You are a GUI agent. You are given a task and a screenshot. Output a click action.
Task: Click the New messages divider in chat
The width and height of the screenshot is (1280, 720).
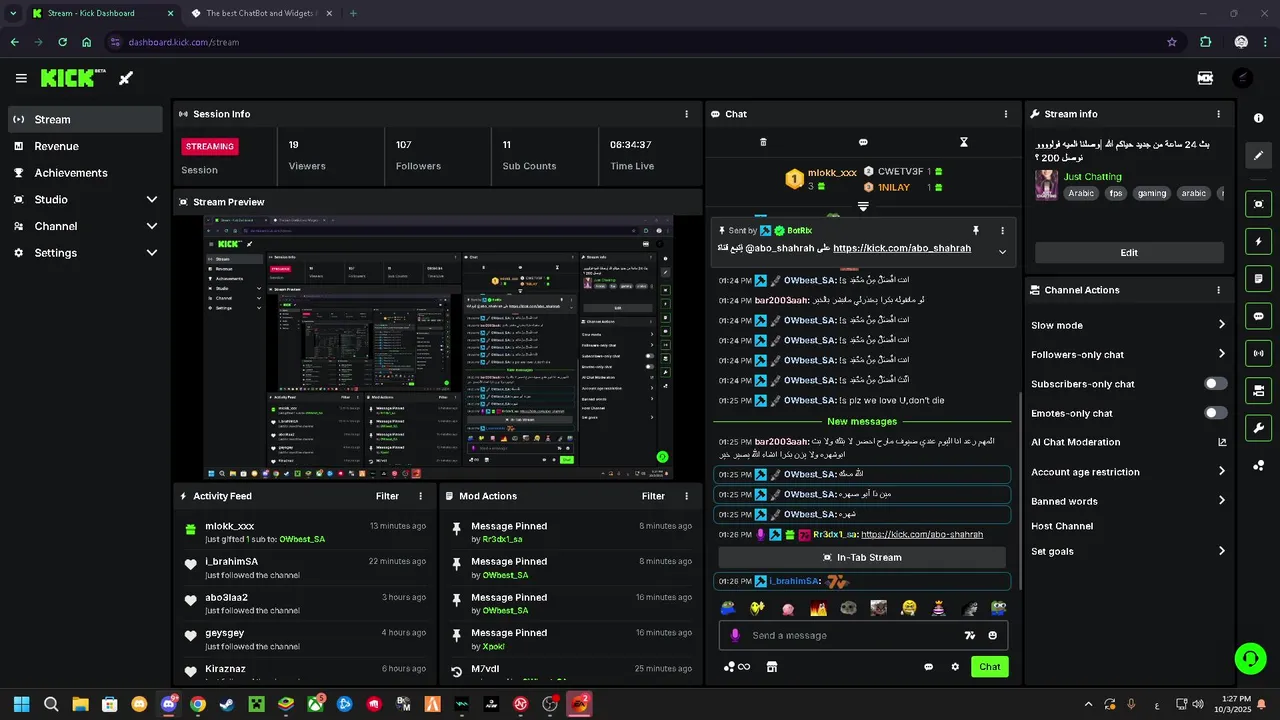[862, 421]
